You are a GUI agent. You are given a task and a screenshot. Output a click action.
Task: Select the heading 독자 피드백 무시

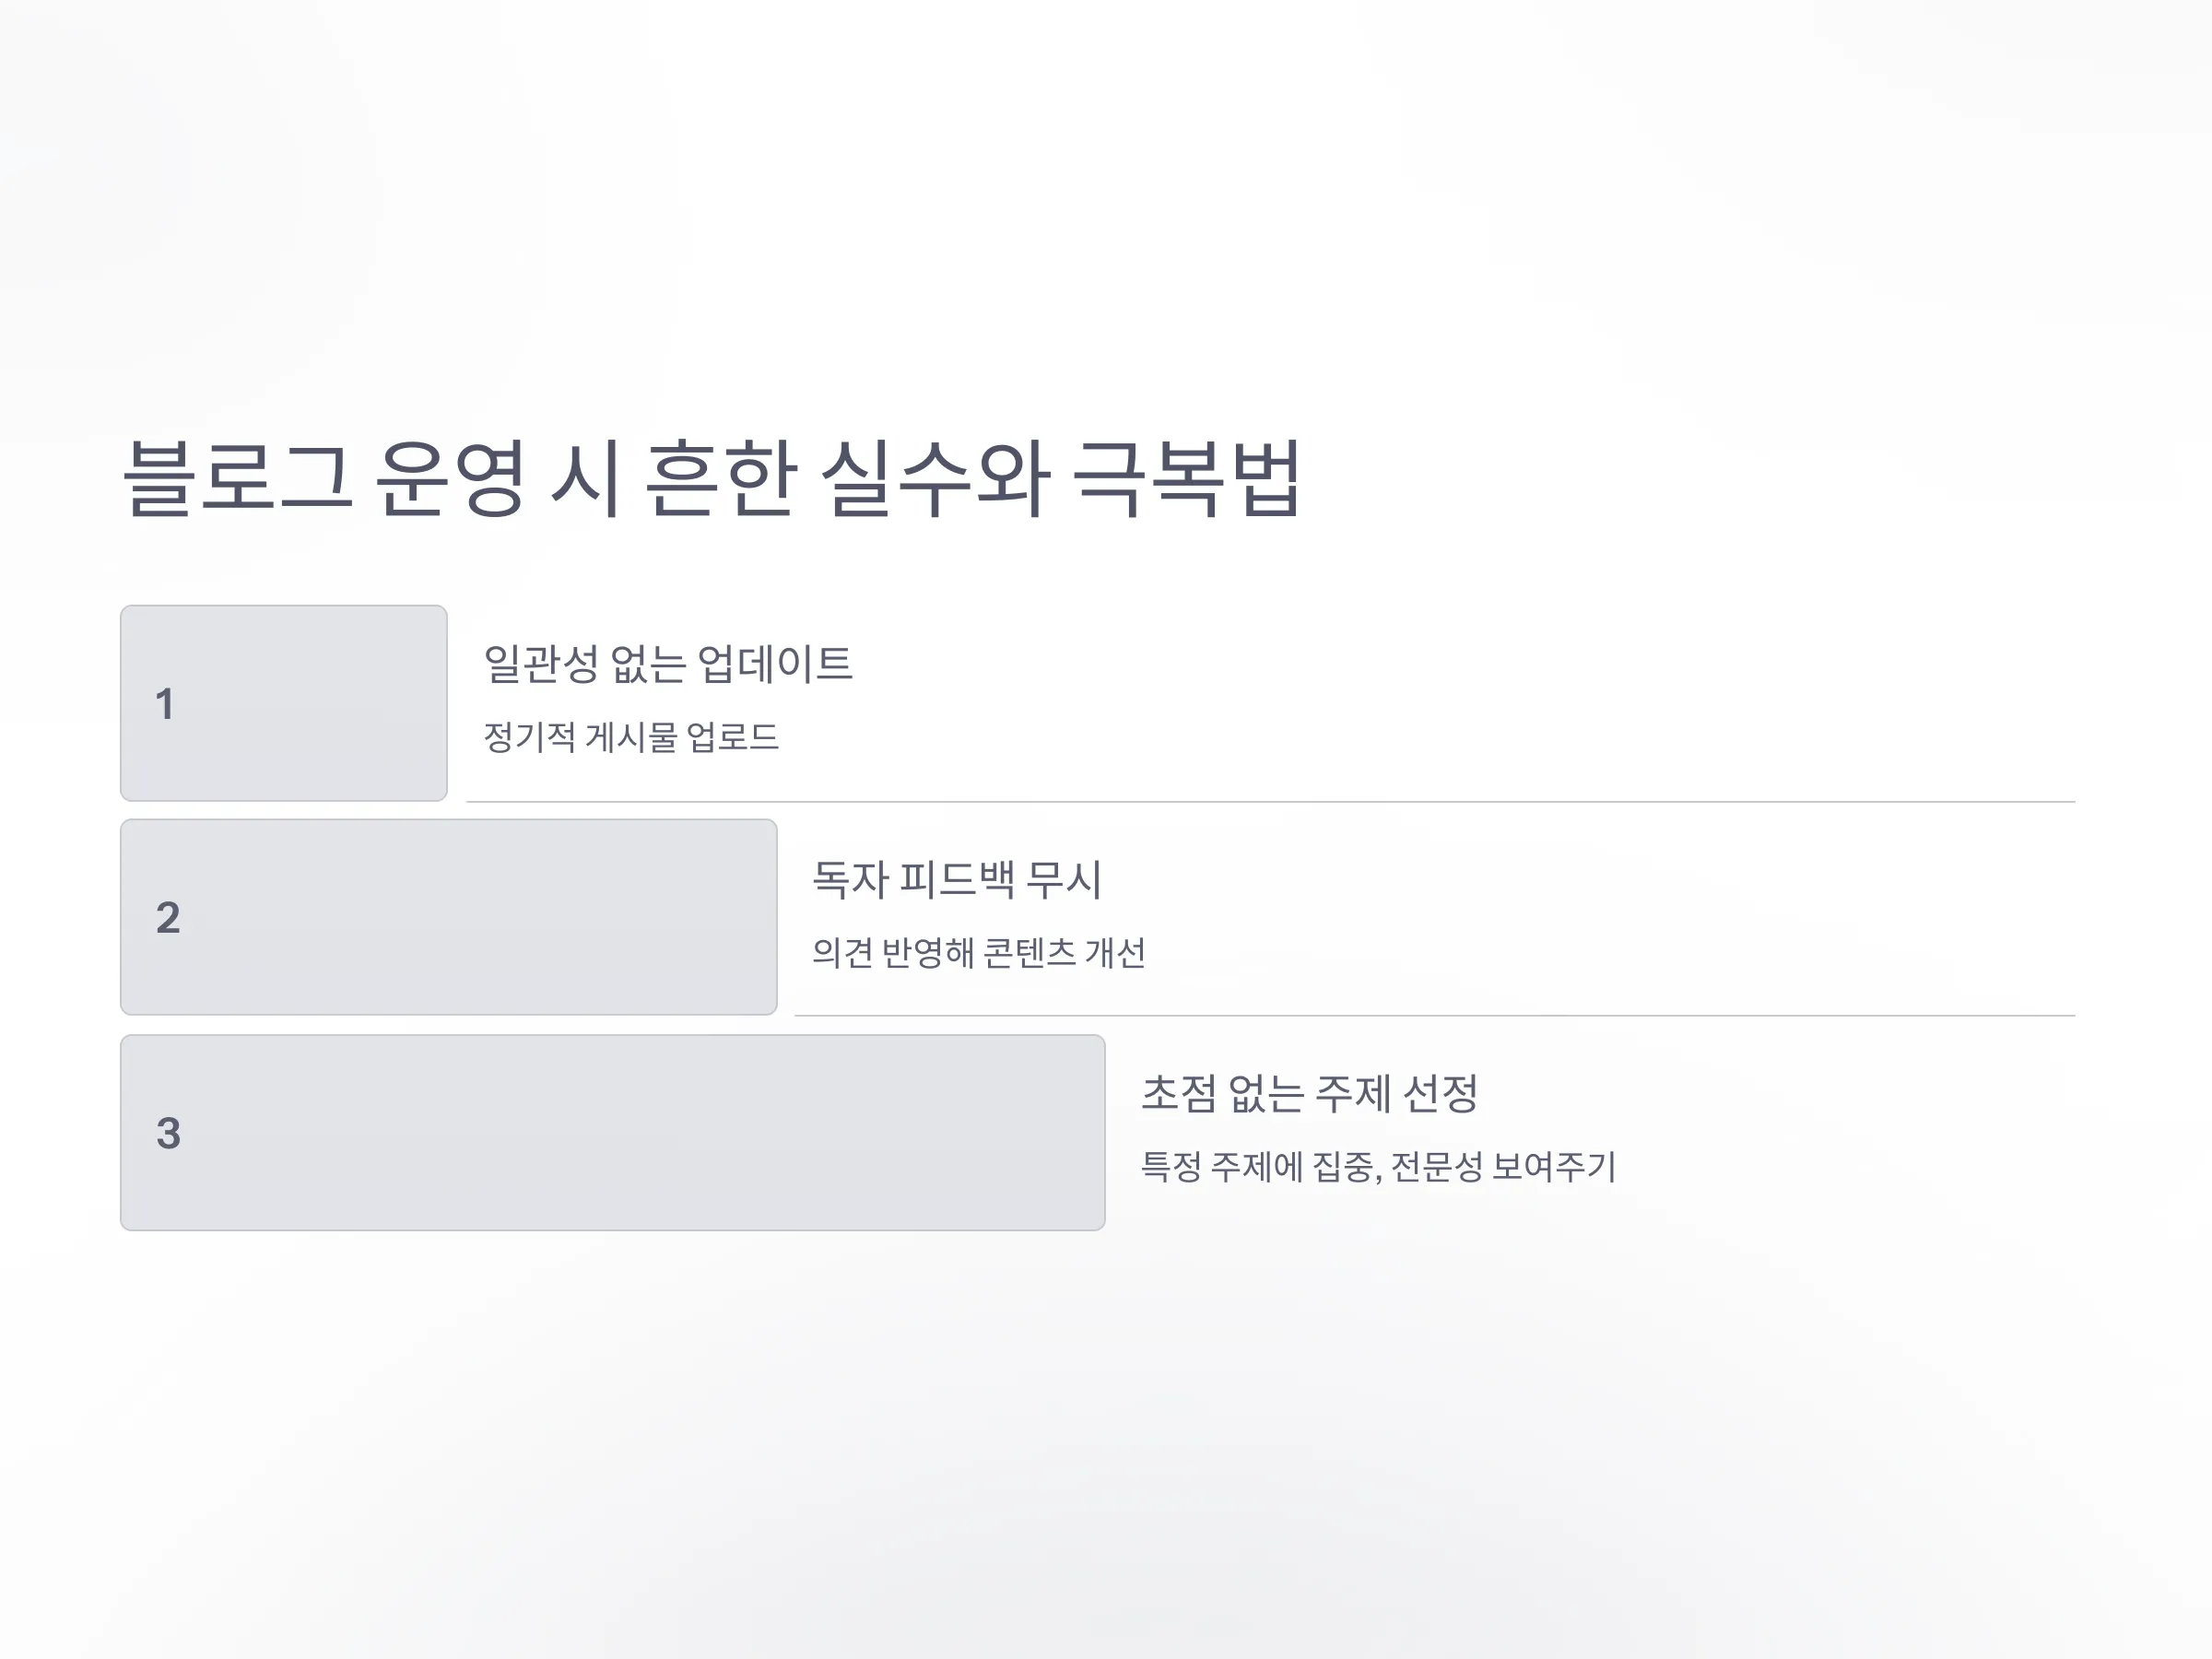click(957, 879)
